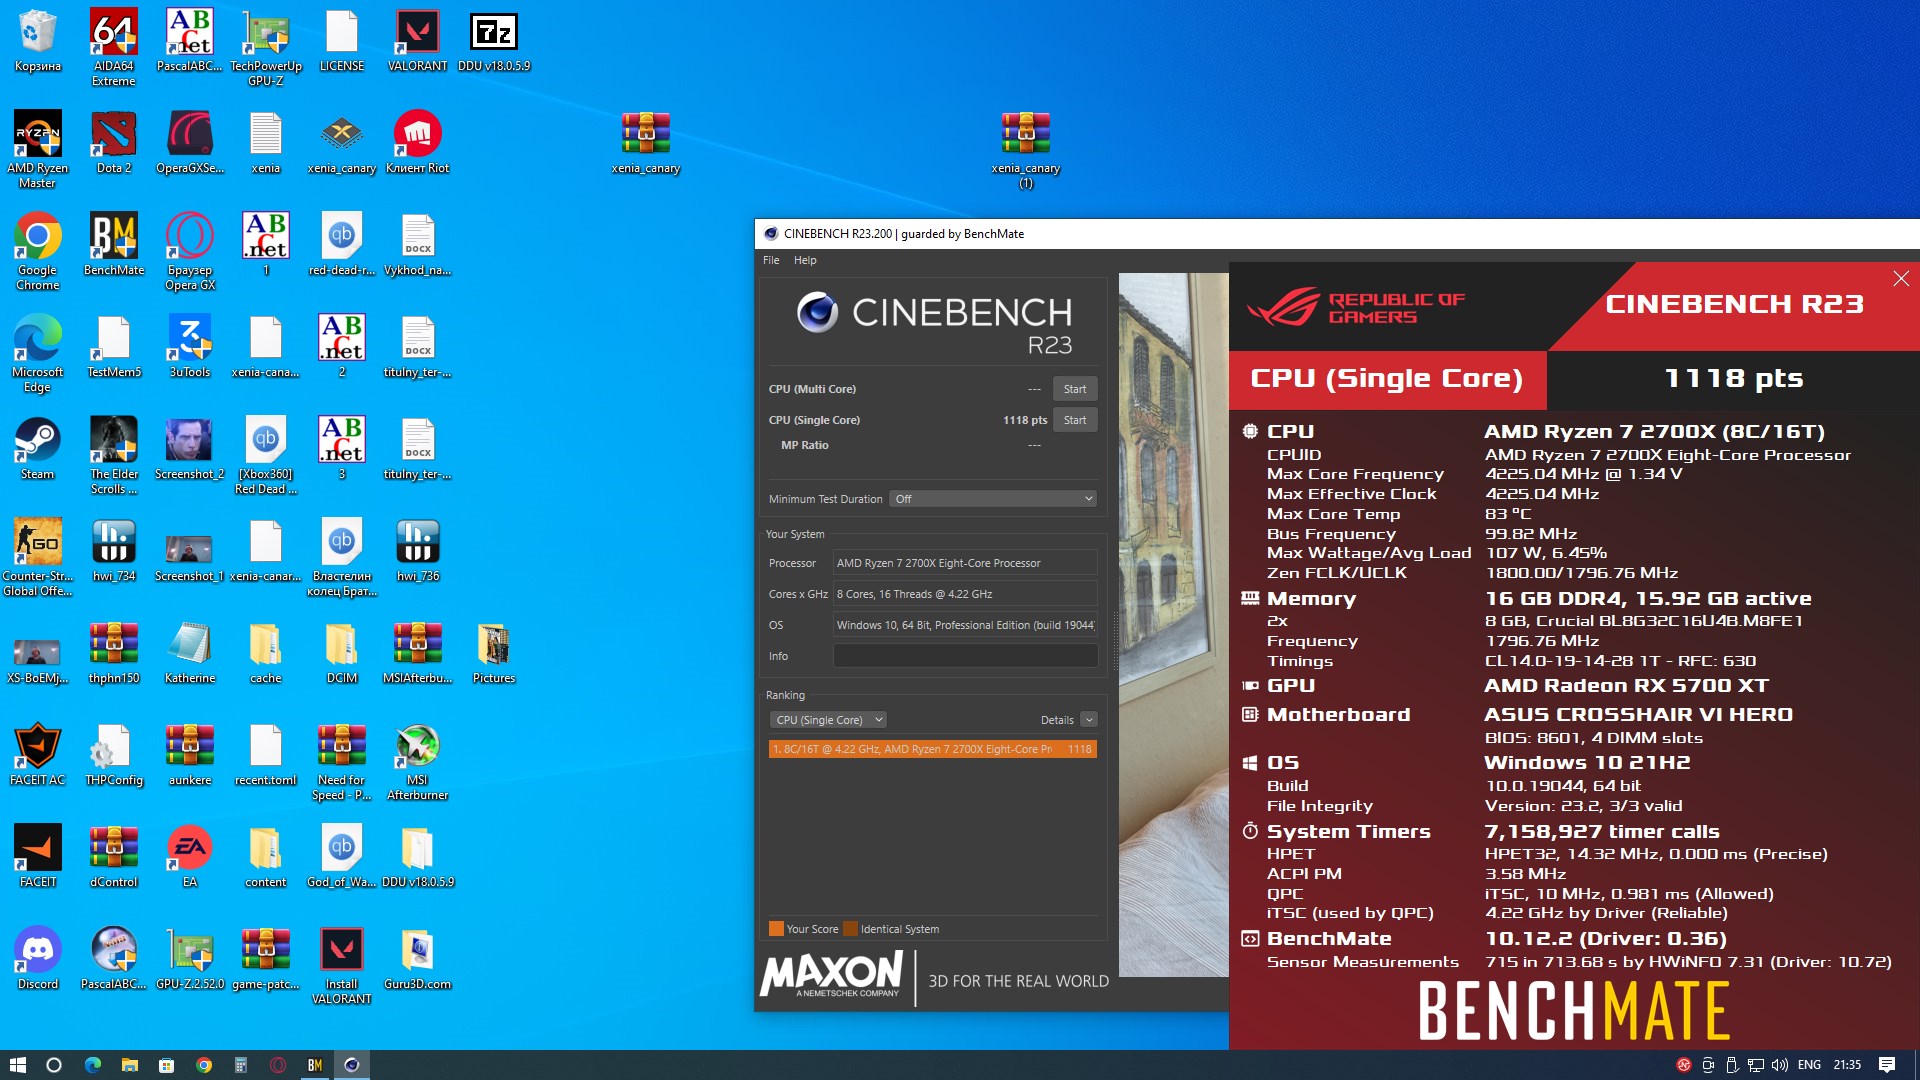Open the notification center icon
Viewport: 1920px width, 1080px height.
pos(1887,1065)
